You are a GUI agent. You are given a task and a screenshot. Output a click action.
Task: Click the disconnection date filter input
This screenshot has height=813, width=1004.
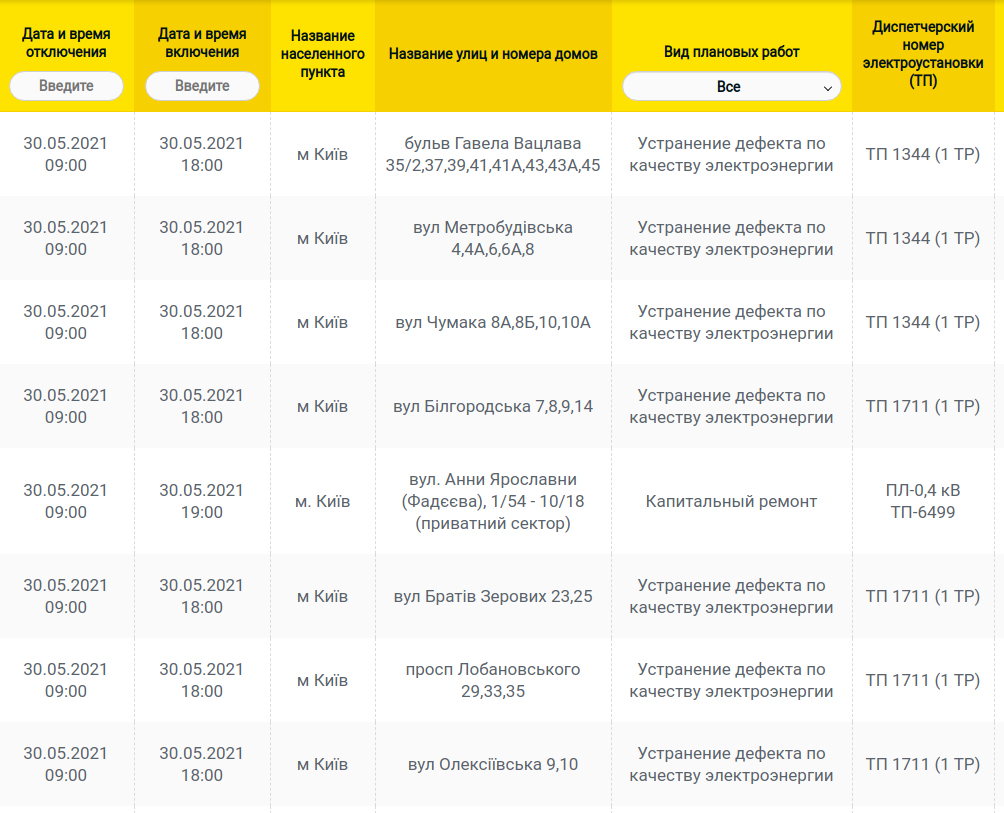pyautogui.click(x=67, y=86)
